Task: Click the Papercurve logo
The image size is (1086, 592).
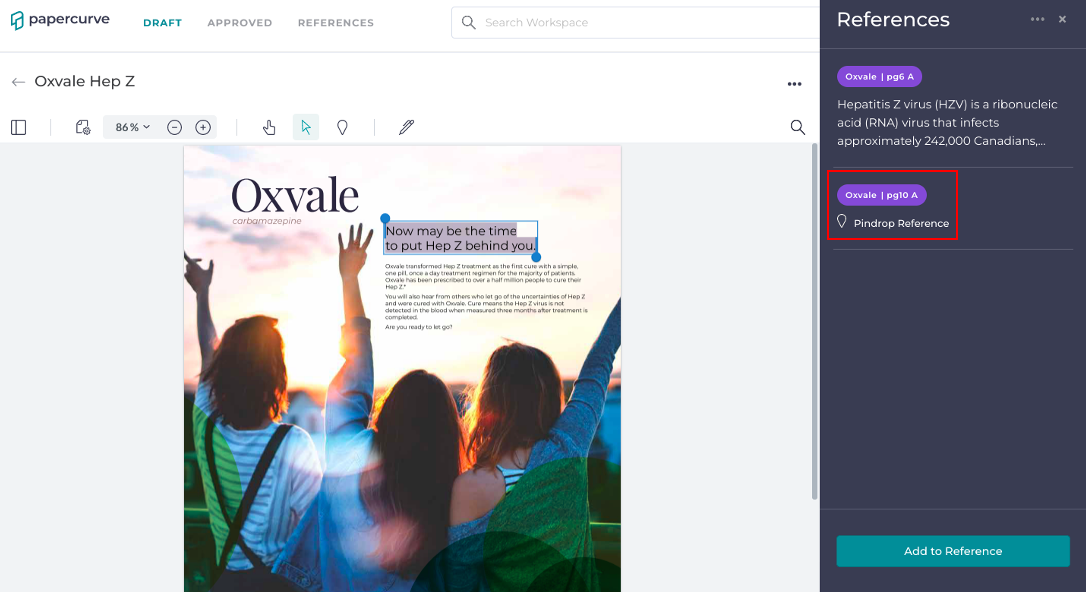Action: pos(60,20)
